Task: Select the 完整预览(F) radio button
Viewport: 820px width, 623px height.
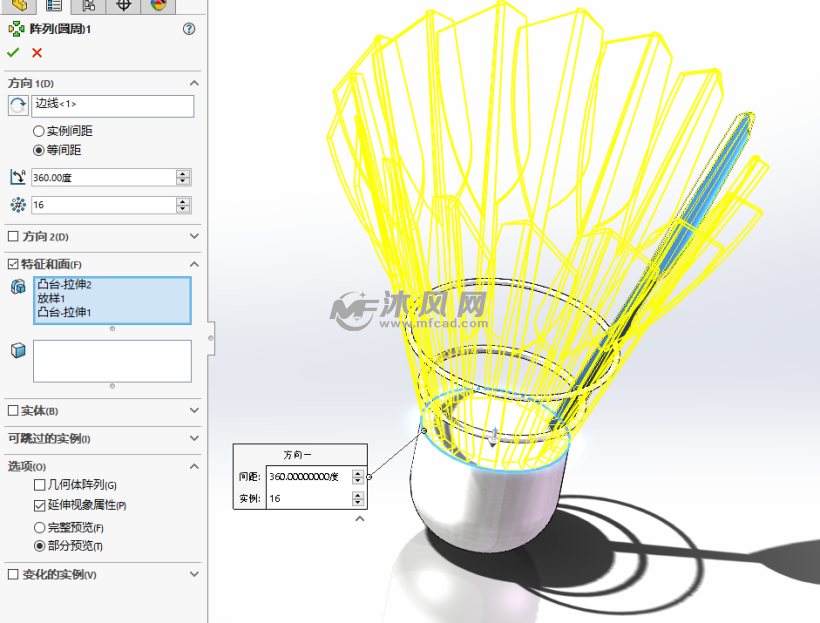Action: [39, 527]
